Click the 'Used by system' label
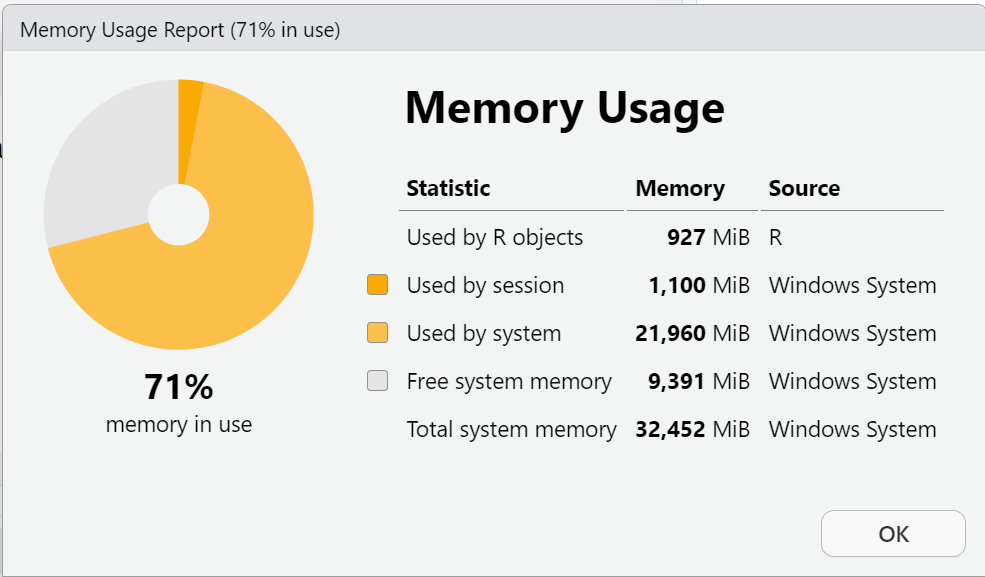This screenshot has height=577, width=985. click(483, 333)
